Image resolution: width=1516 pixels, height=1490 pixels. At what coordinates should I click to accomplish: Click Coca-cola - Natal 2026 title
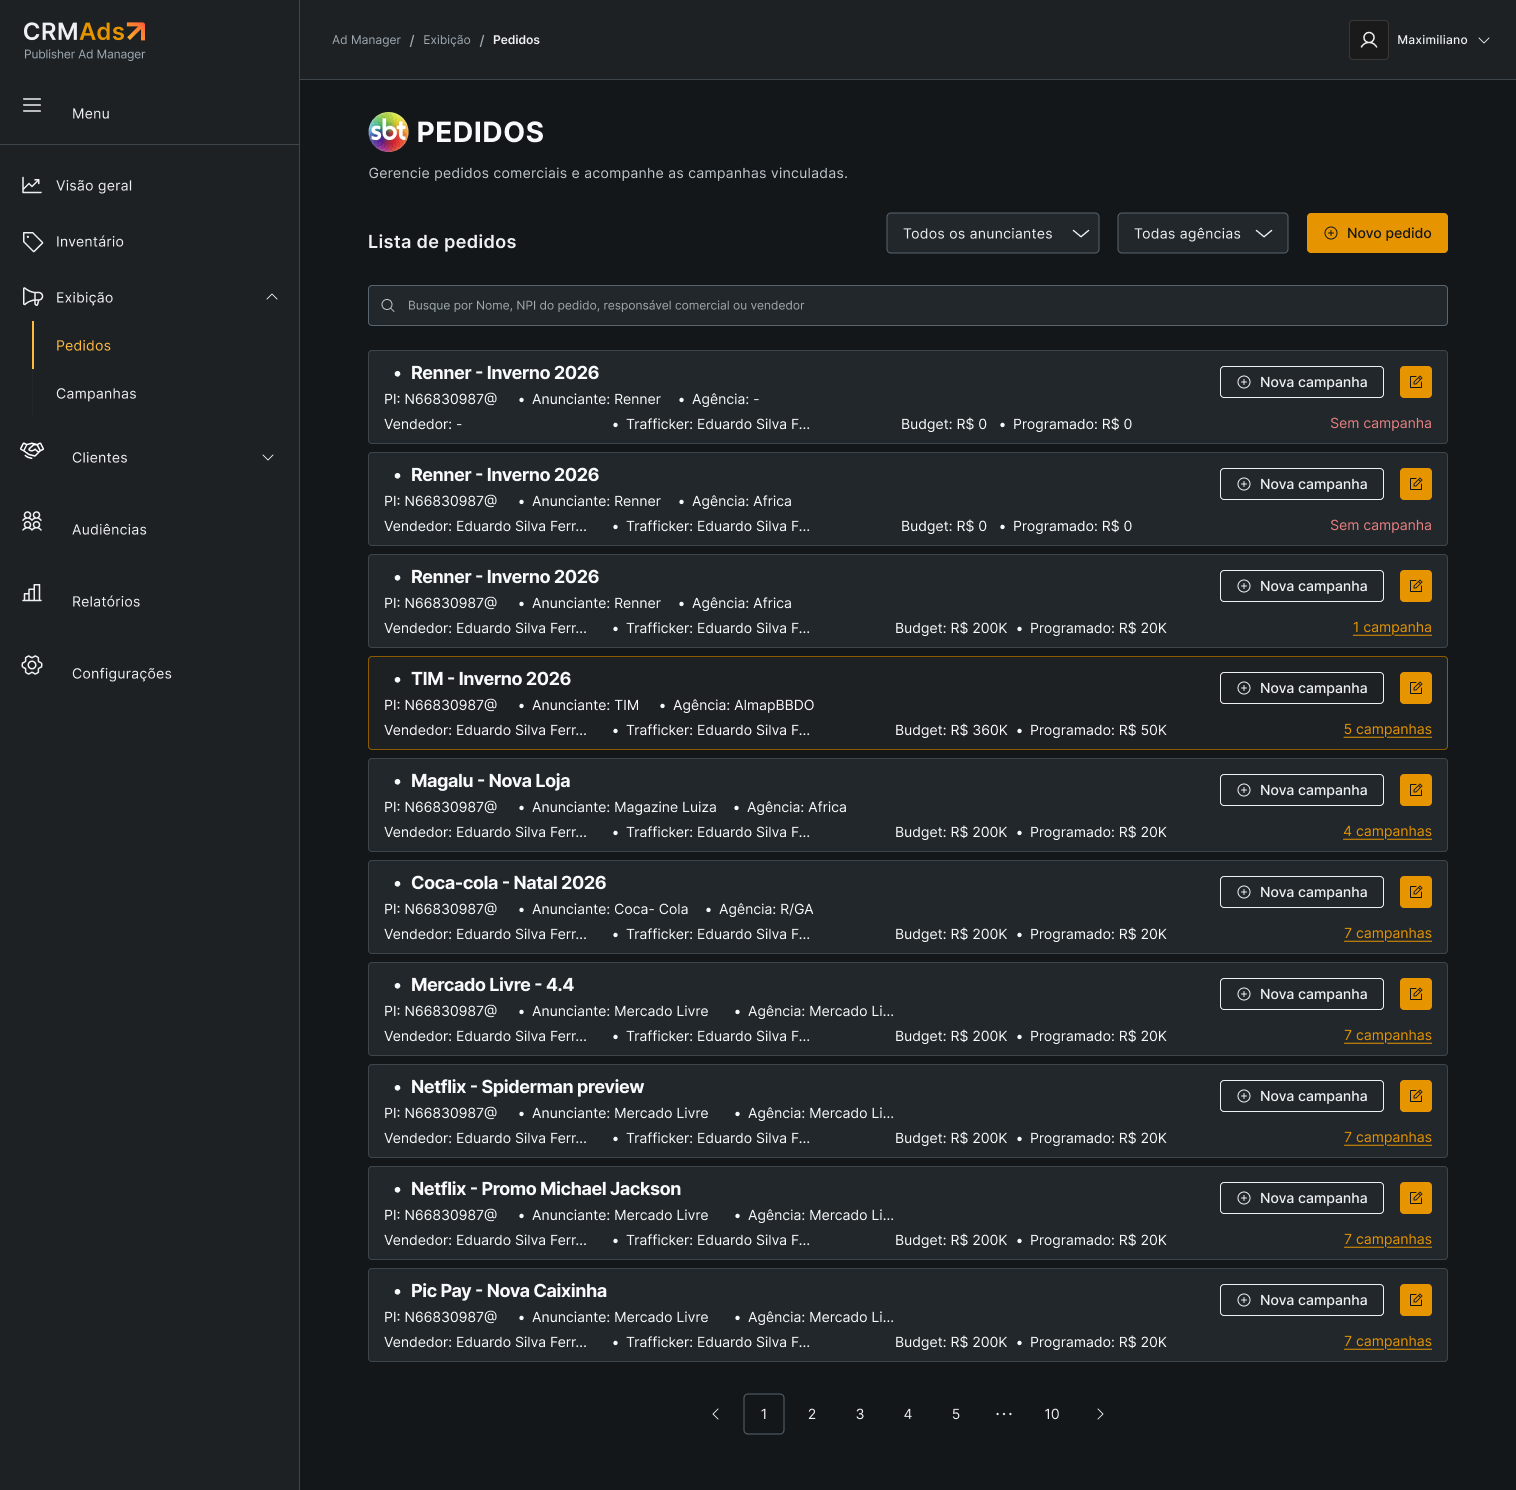pos(508,883)
